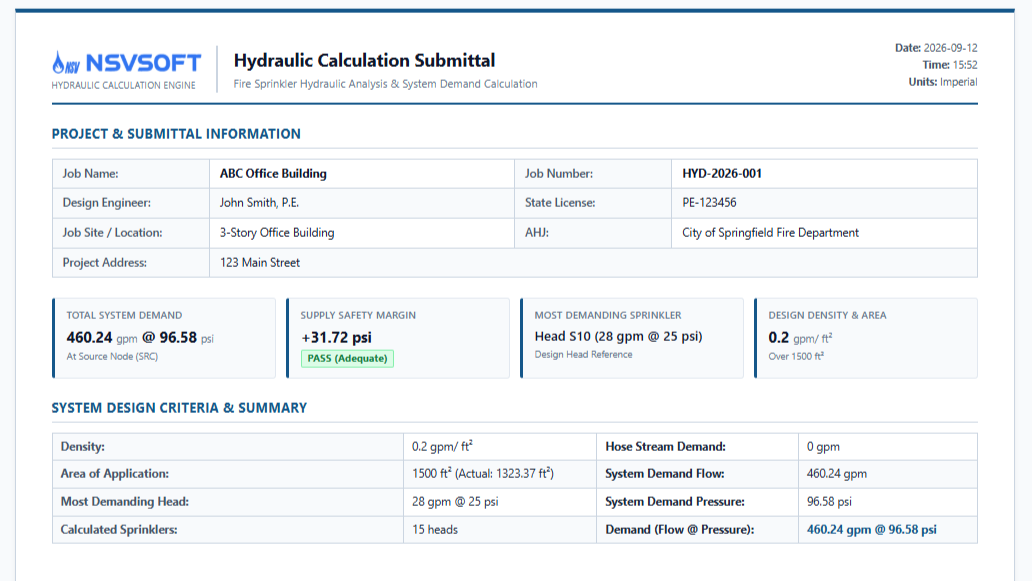The width and height of the screenshot is (1032, 581).
Task: Click the +31.72 psi safety margin value
Action: tap(336, 338)
